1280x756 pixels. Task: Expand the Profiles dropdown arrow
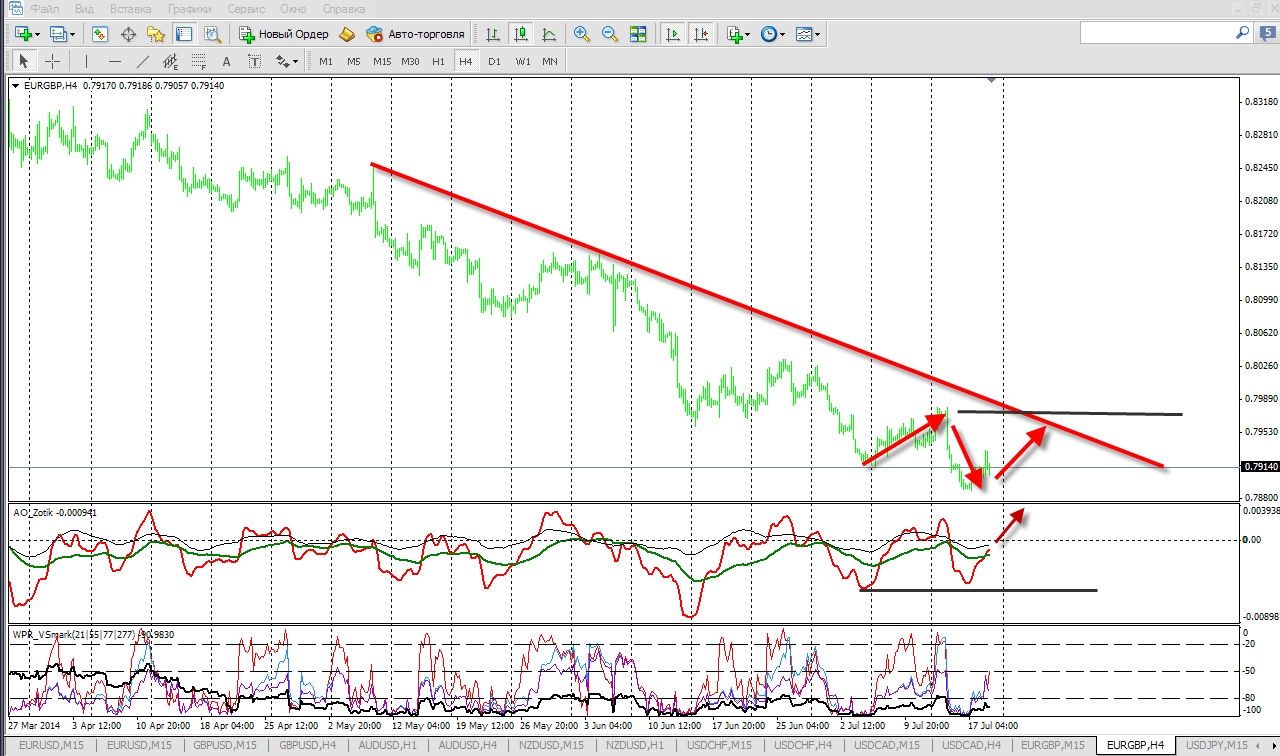point(72,34)
